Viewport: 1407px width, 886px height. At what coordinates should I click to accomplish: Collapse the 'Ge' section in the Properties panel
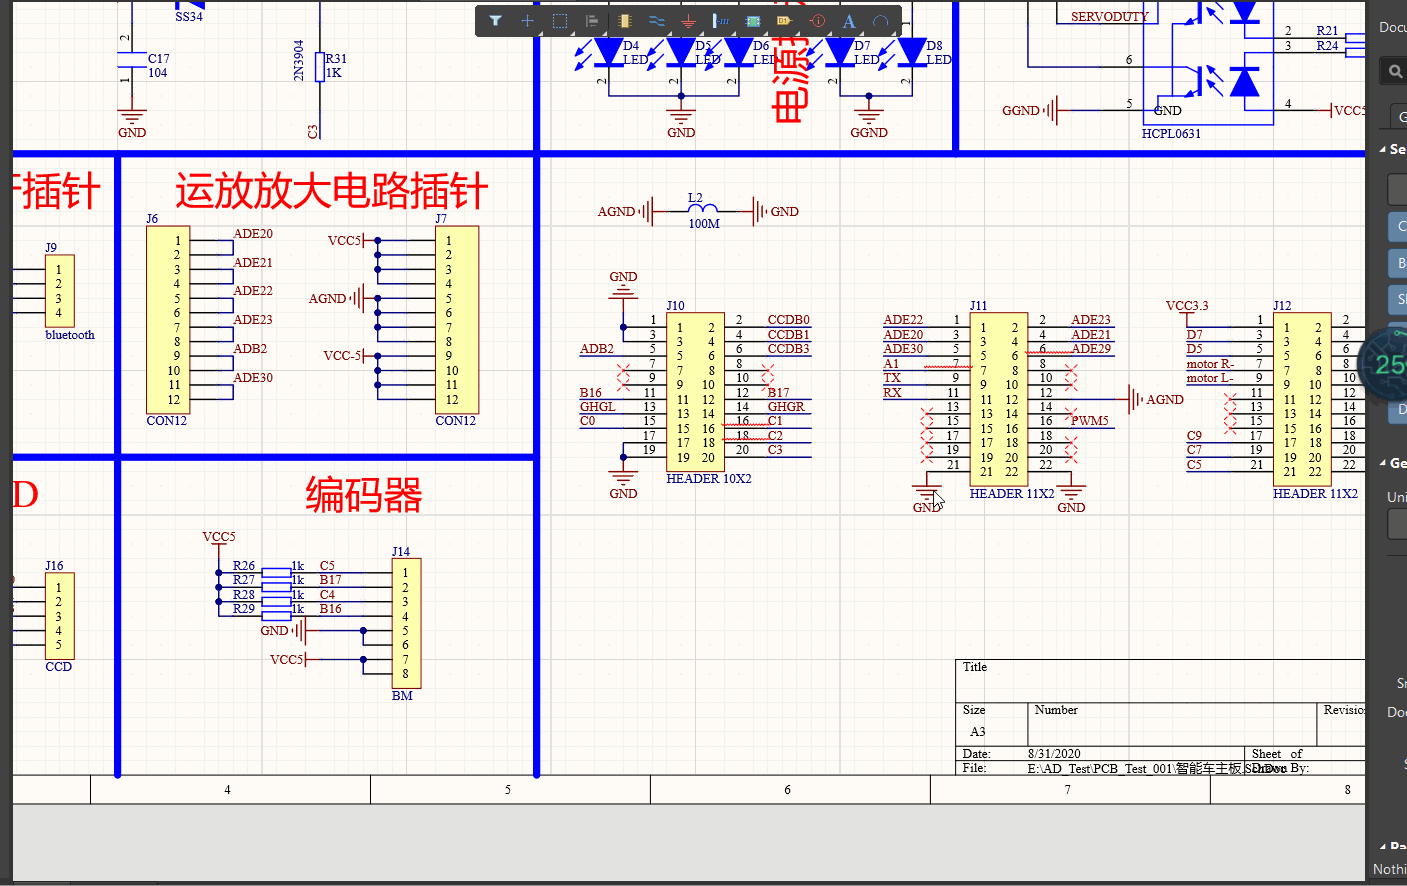(x=1383, y=463)
